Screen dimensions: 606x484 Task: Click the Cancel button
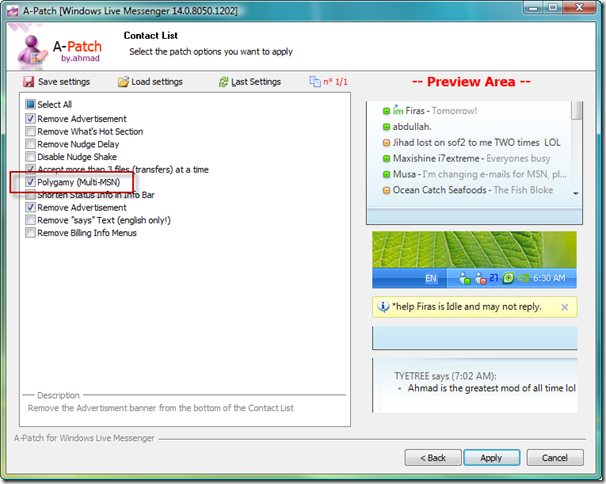(x=555, y=458)
